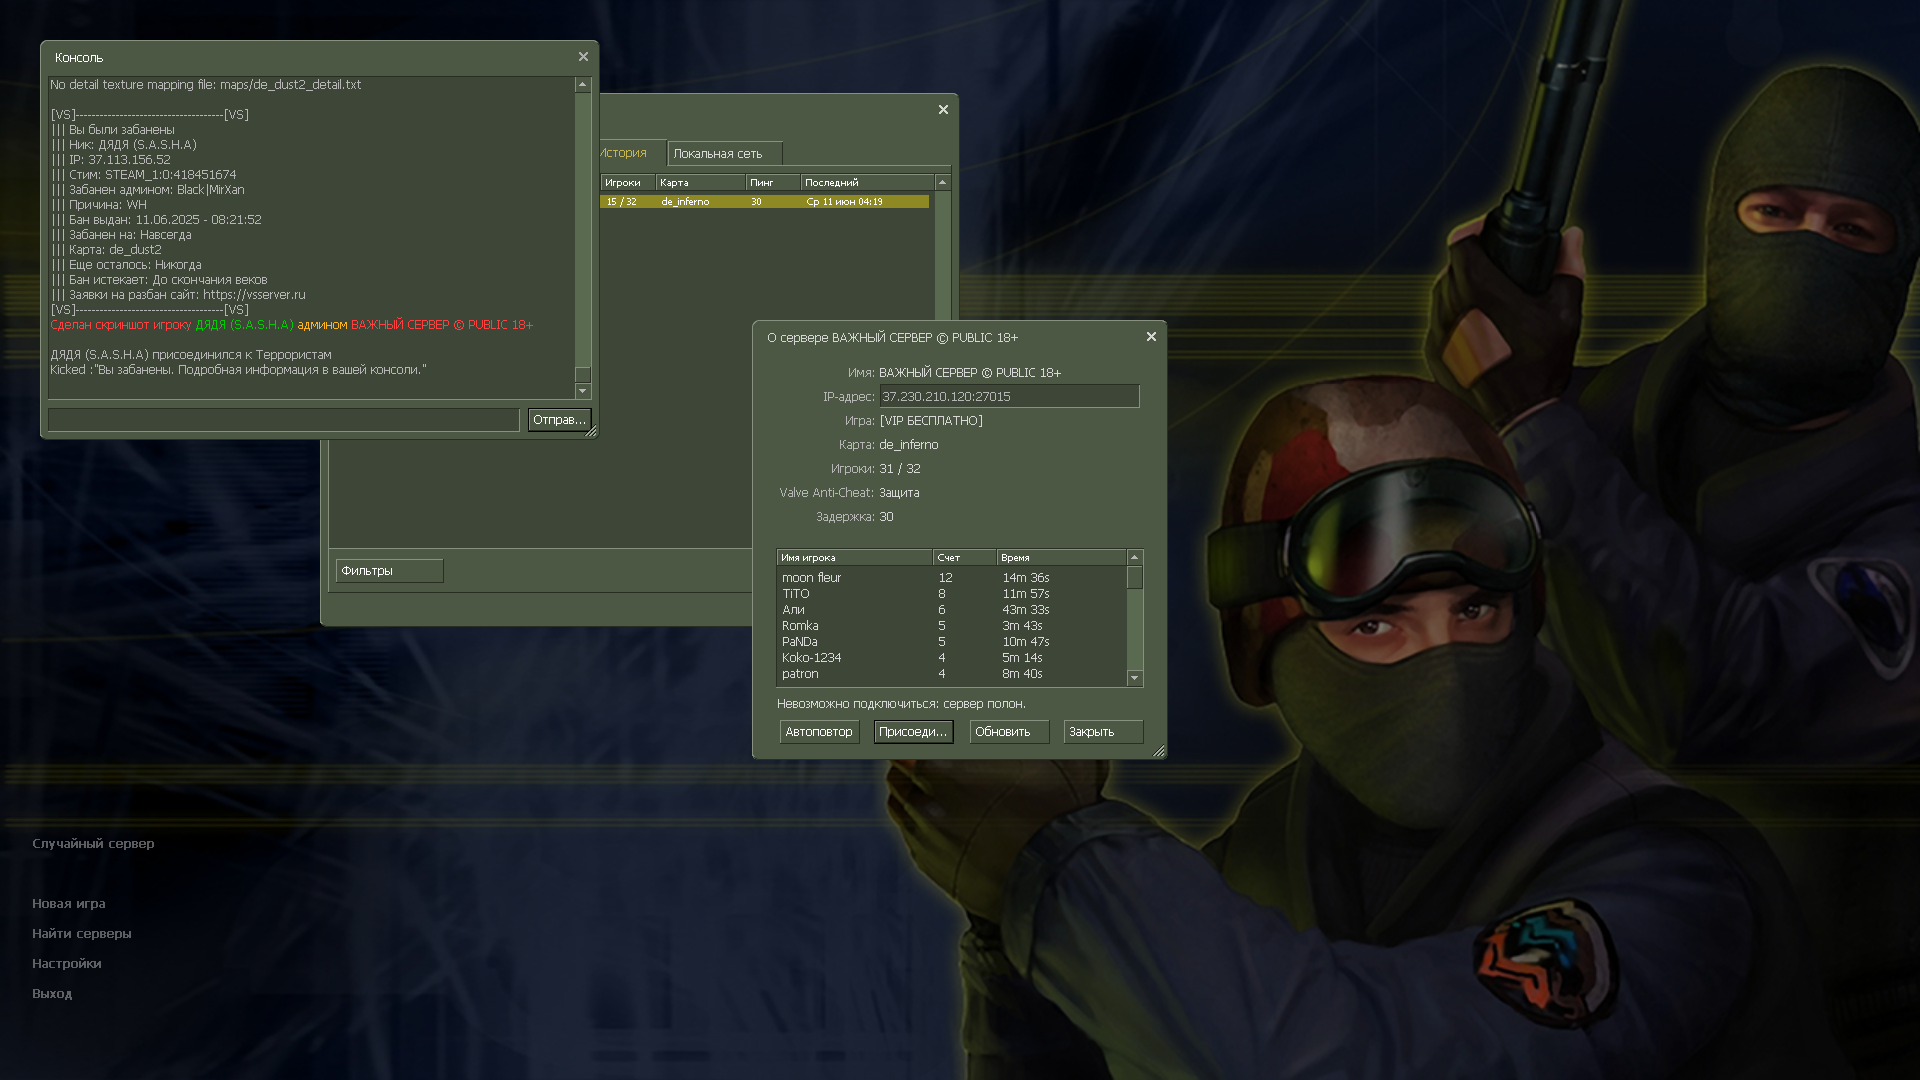The image size is (1920, 1080).
Task: Click the 'Kicked' message line in console
Action: click(x=238, y=370)
